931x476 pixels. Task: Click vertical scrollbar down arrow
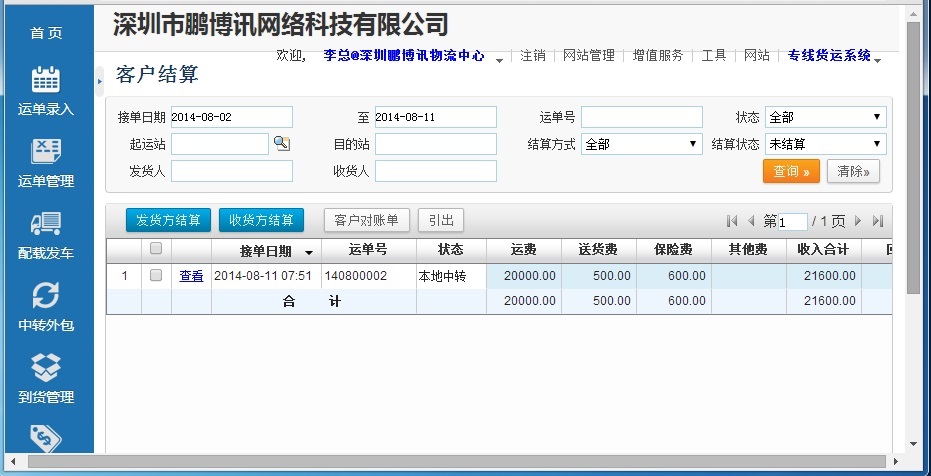click(x=913, y=444)
